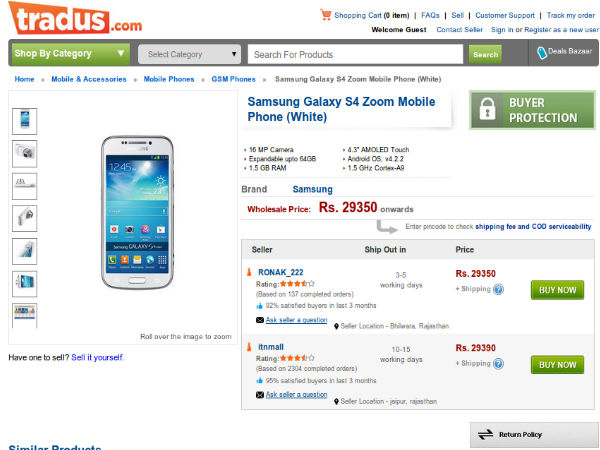Open the Sell it yourself link

click(98, 357)
